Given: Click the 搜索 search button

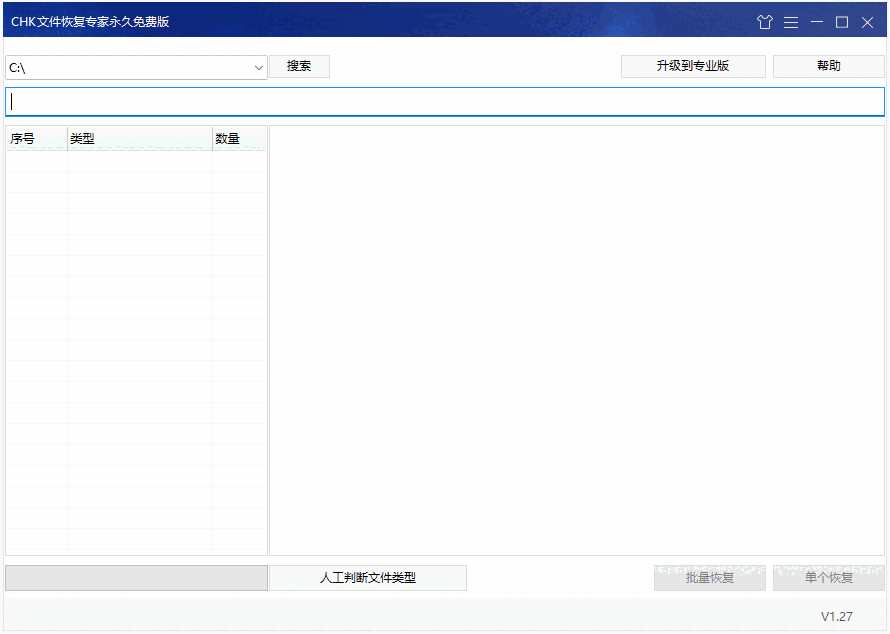Looking at the screenshot, I should [298, 66].
